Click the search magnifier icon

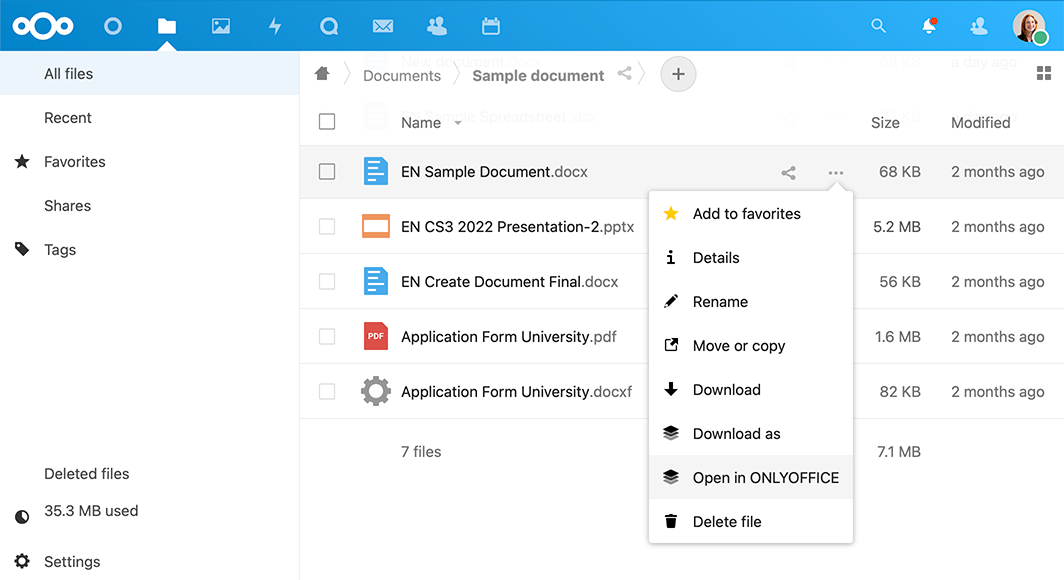[x=878, y=26]
